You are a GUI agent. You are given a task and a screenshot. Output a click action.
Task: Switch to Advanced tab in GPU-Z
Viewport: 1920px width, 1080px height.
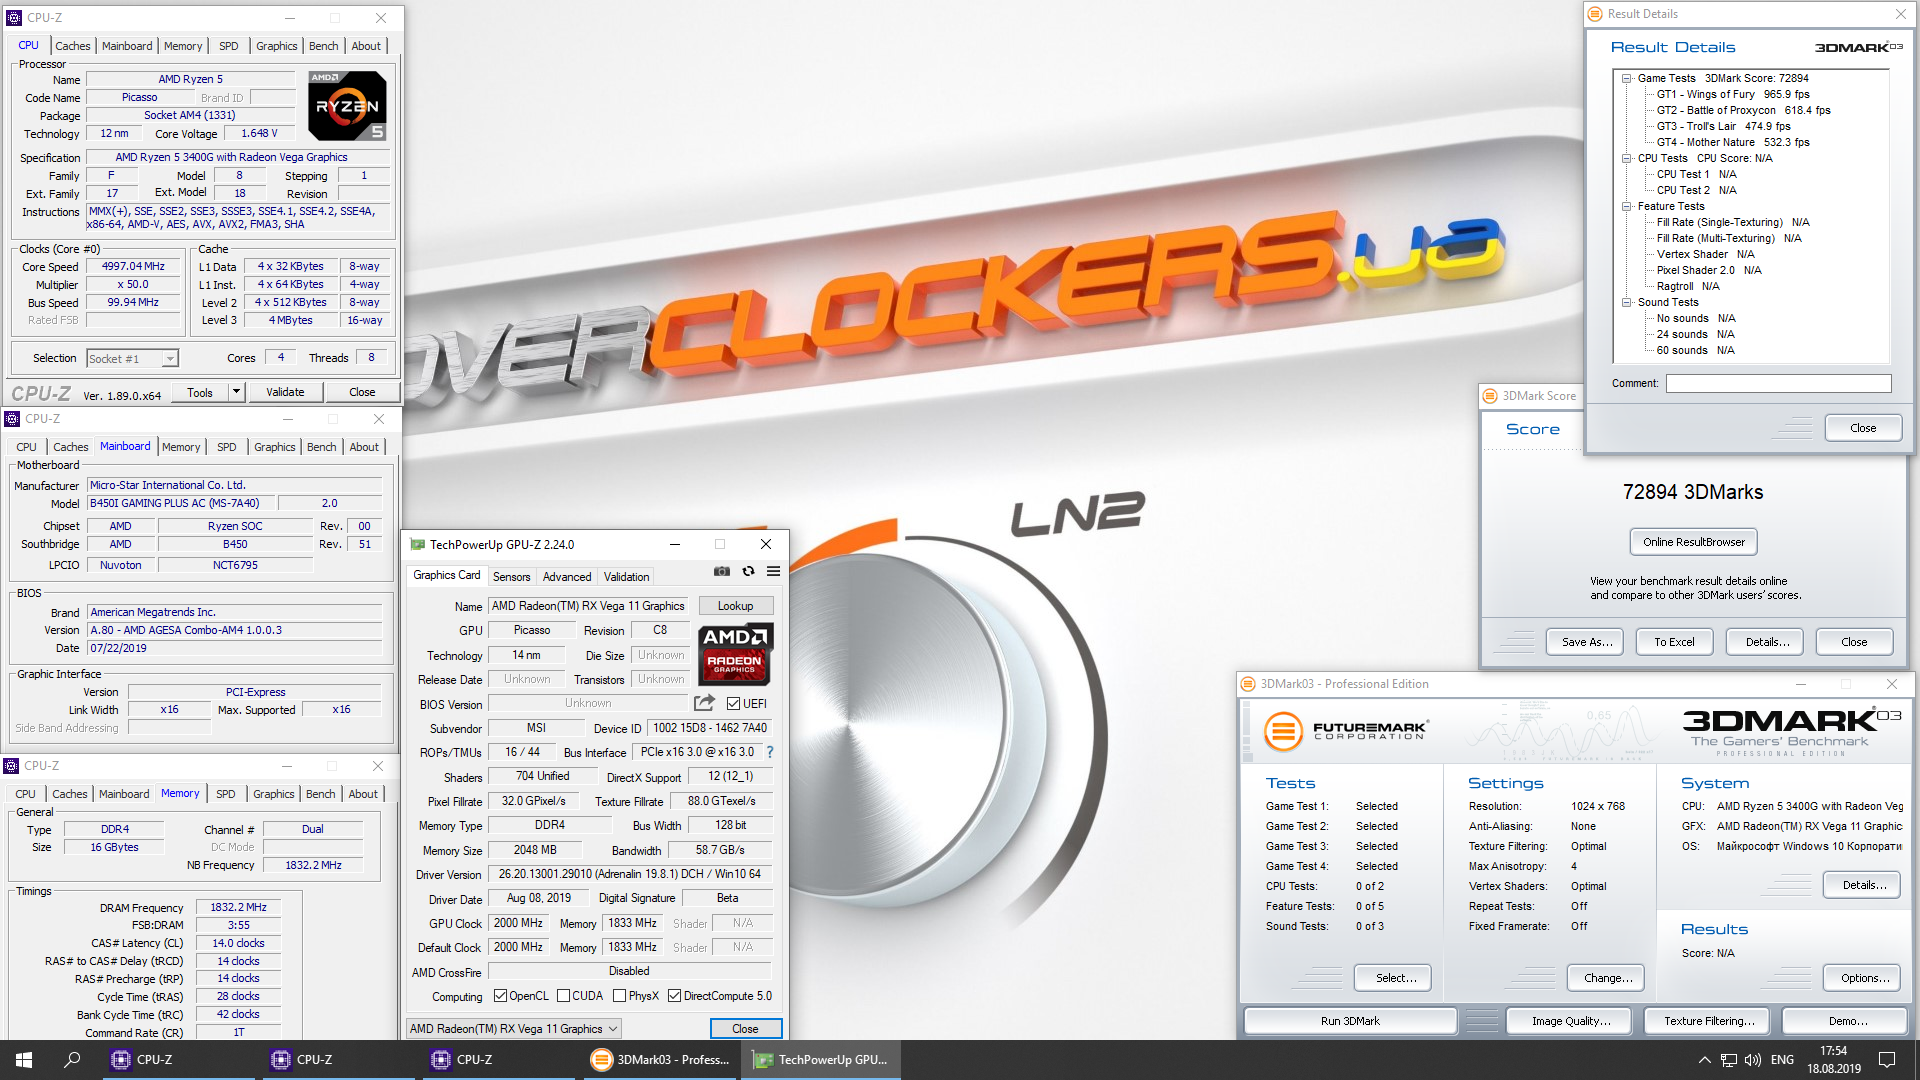tap(567, 577)
